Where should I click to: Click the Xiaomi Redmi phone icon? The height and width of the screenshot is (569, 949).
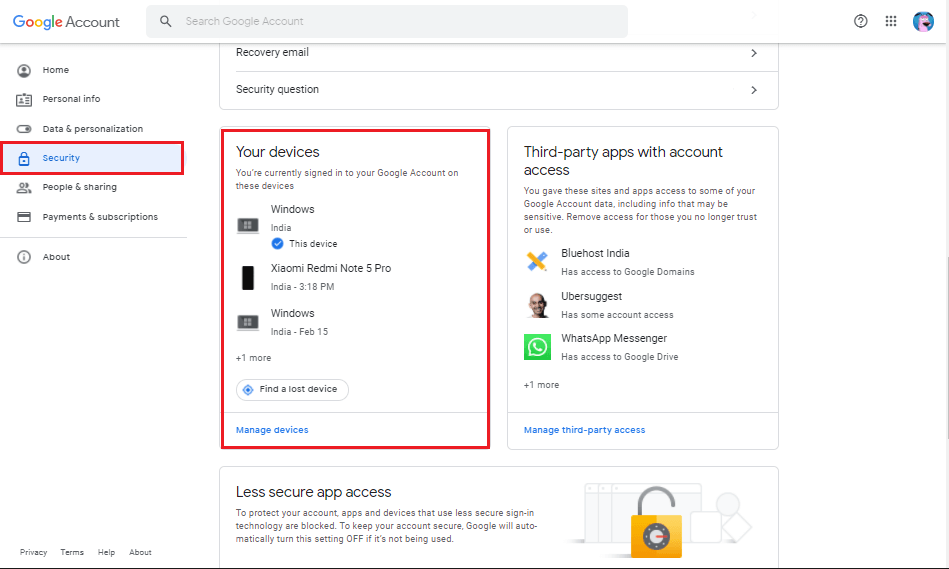click(248, 278)
